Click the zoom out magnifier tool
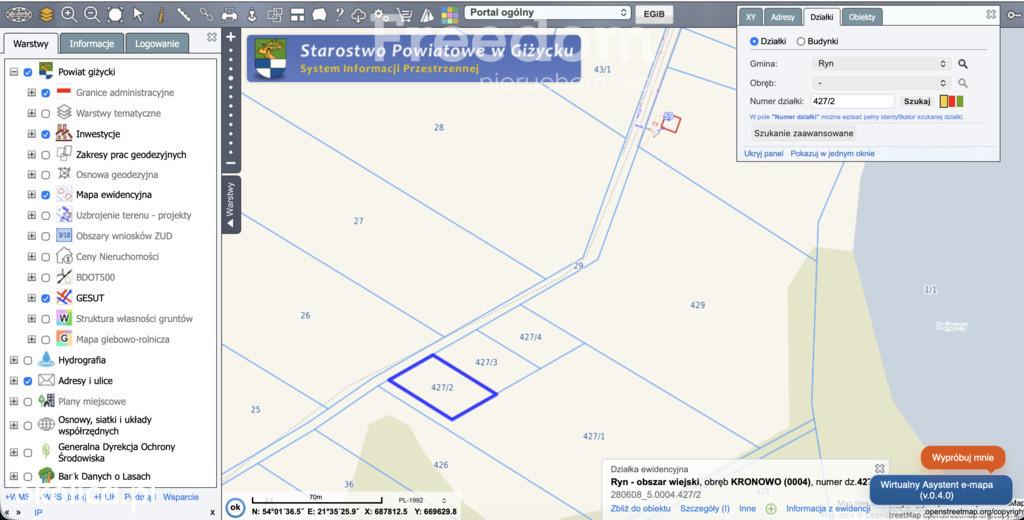Screen dimensions: 1024x520 tap(92, 14)
